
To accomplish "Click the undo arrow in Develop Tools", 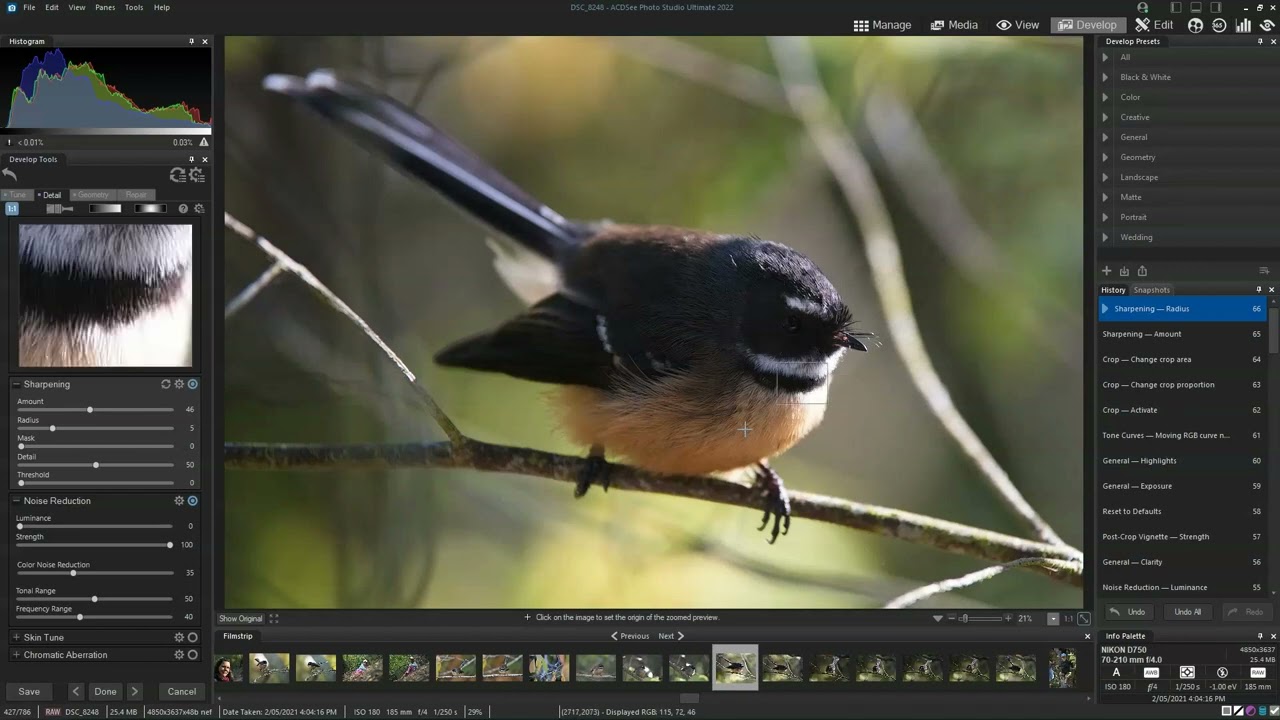I will [9, 174].
